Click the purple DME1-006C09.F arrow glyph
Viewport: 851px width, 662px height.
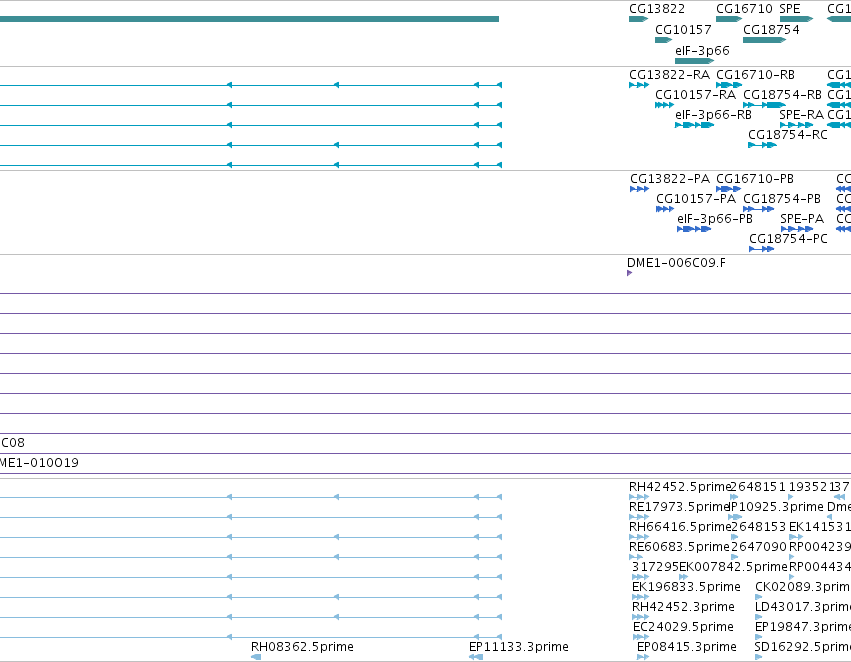tap(630, 273)
